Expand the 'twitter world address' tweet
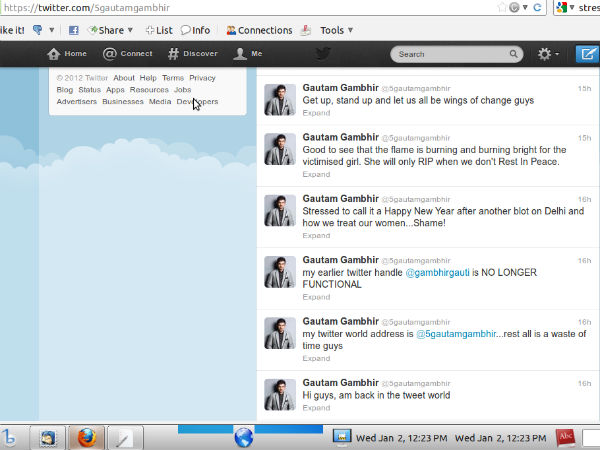This screenshot has height=450, width=600. (x=316, y=359)
